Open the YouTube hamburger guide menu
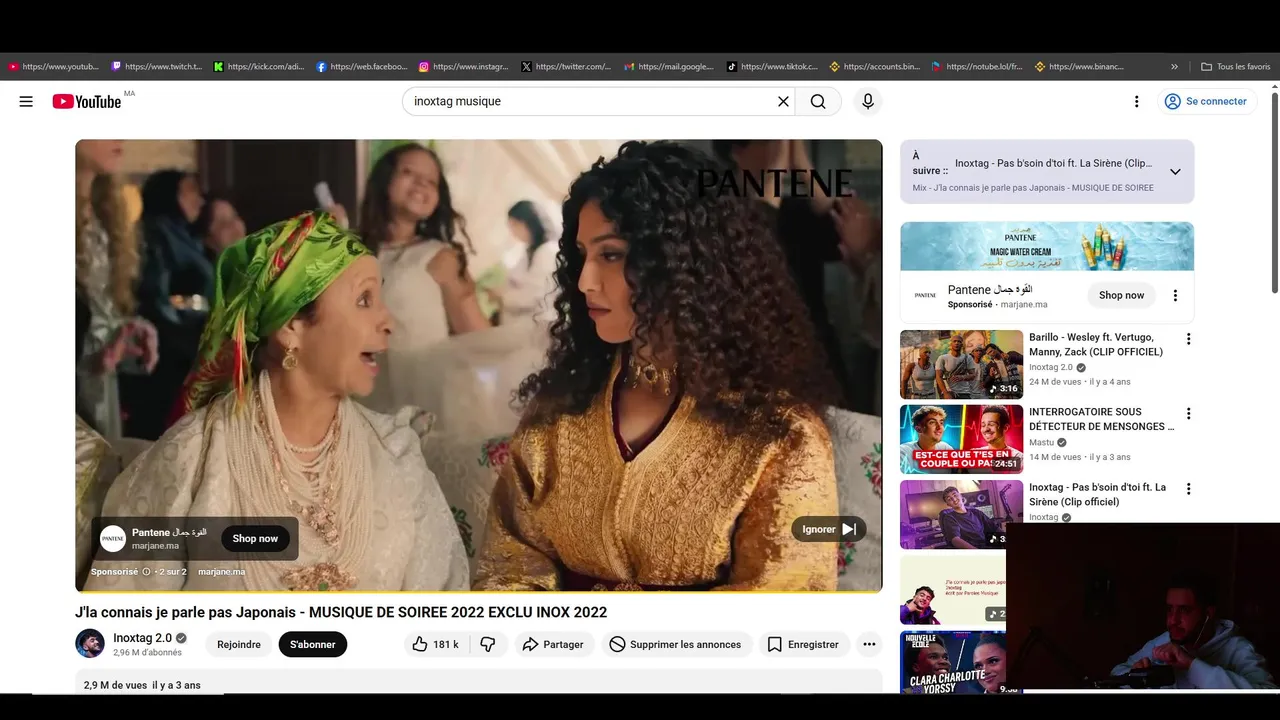Viewport: 1280px width, 720px height. (26, 101)
